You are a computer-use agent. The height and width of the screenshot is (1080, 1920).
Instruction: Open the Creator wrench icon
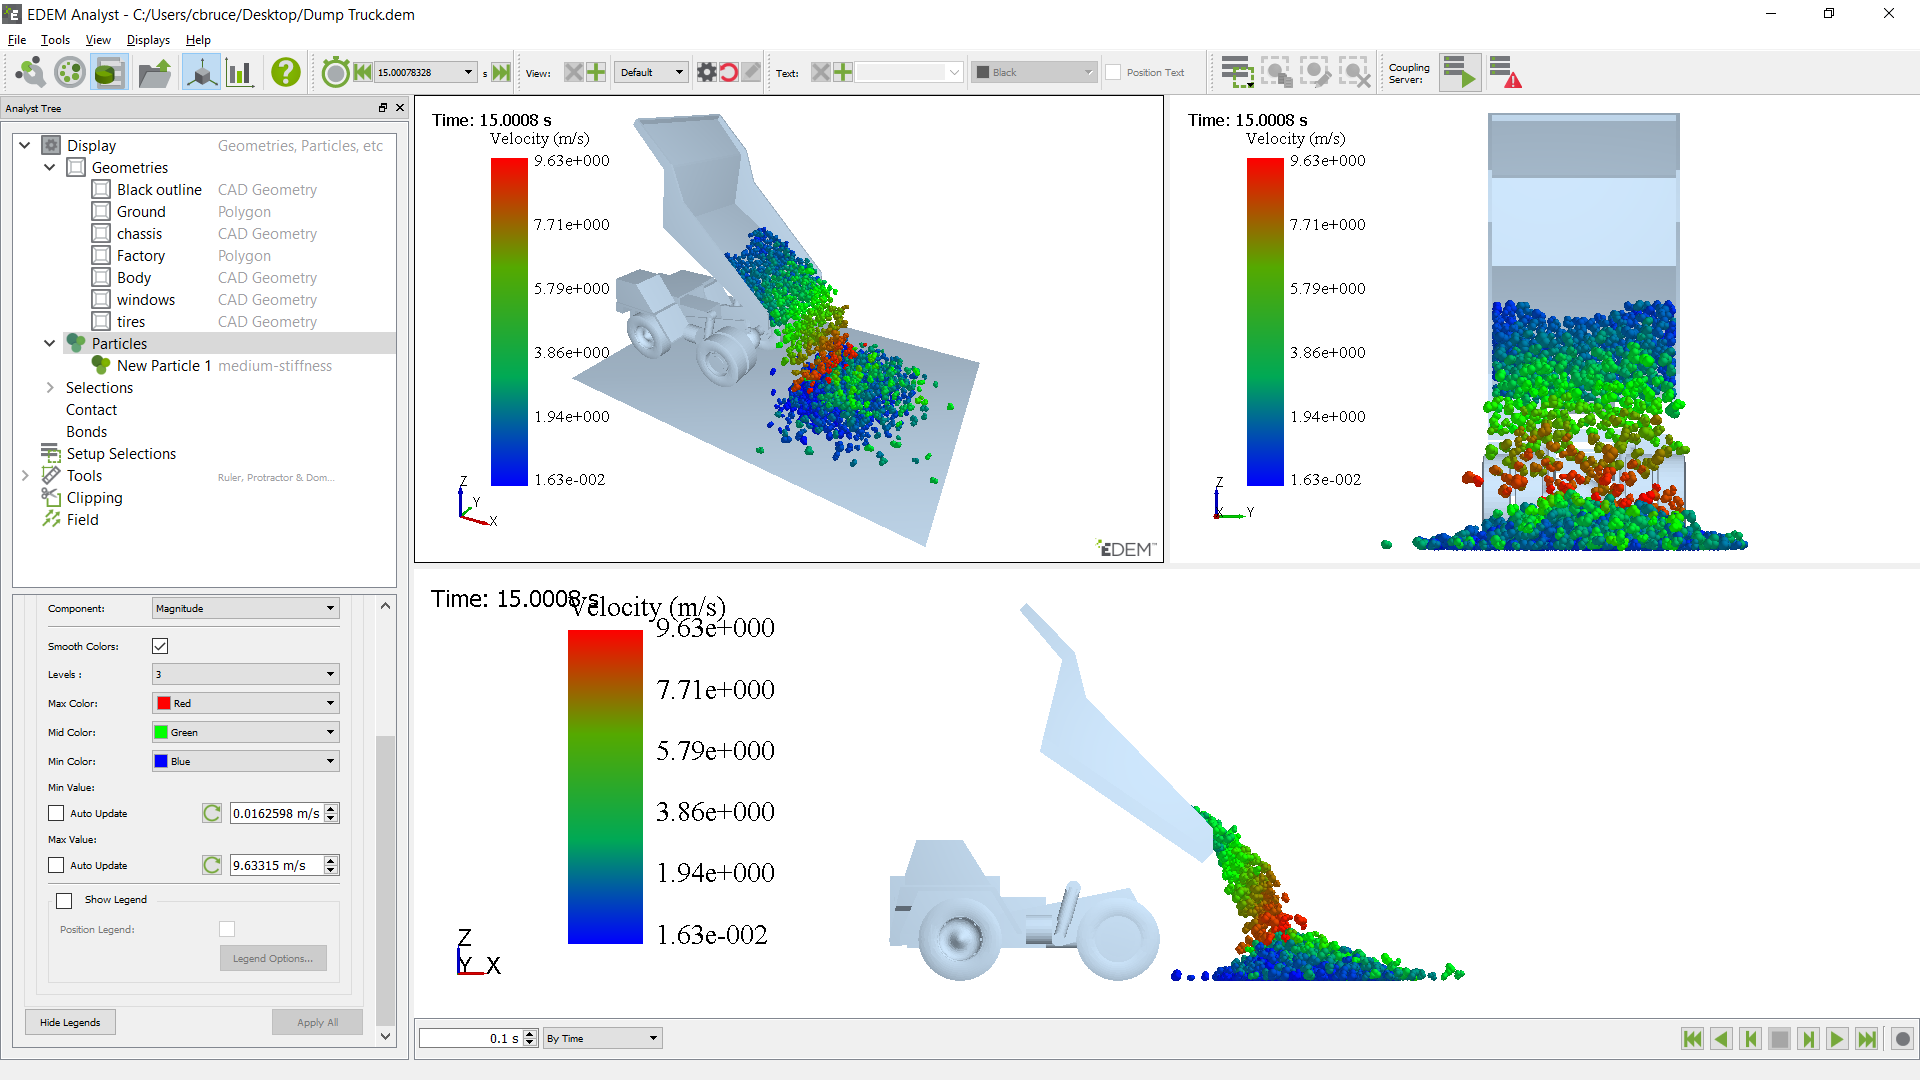coord(30,72)
